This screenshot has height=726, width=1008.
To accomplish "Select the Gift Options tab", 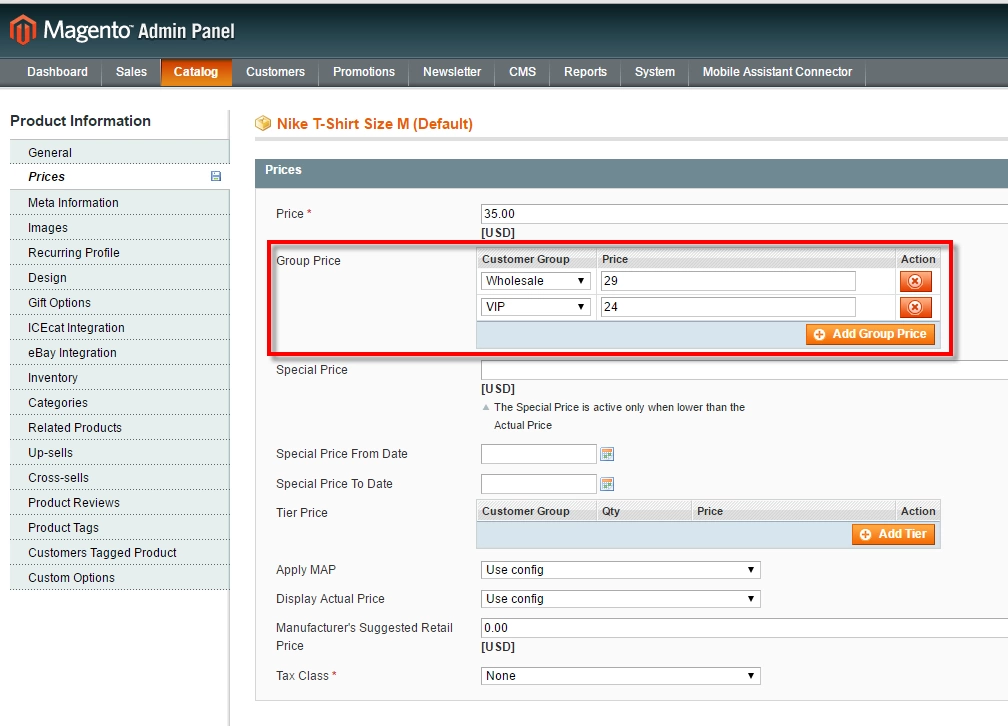I will [x=120, y=303].
